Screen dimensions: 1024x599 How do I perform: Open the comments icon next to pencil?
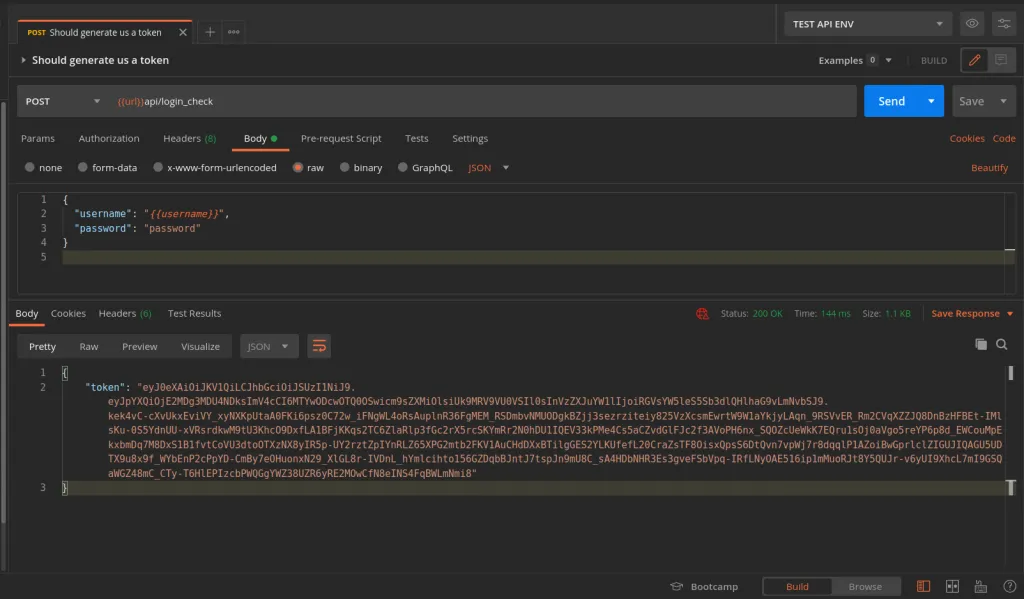[1000, 60]
